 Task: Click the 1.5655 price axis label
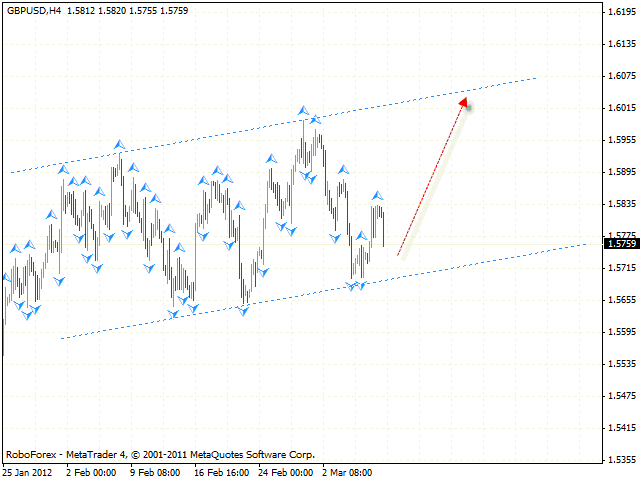coord(621,300)
